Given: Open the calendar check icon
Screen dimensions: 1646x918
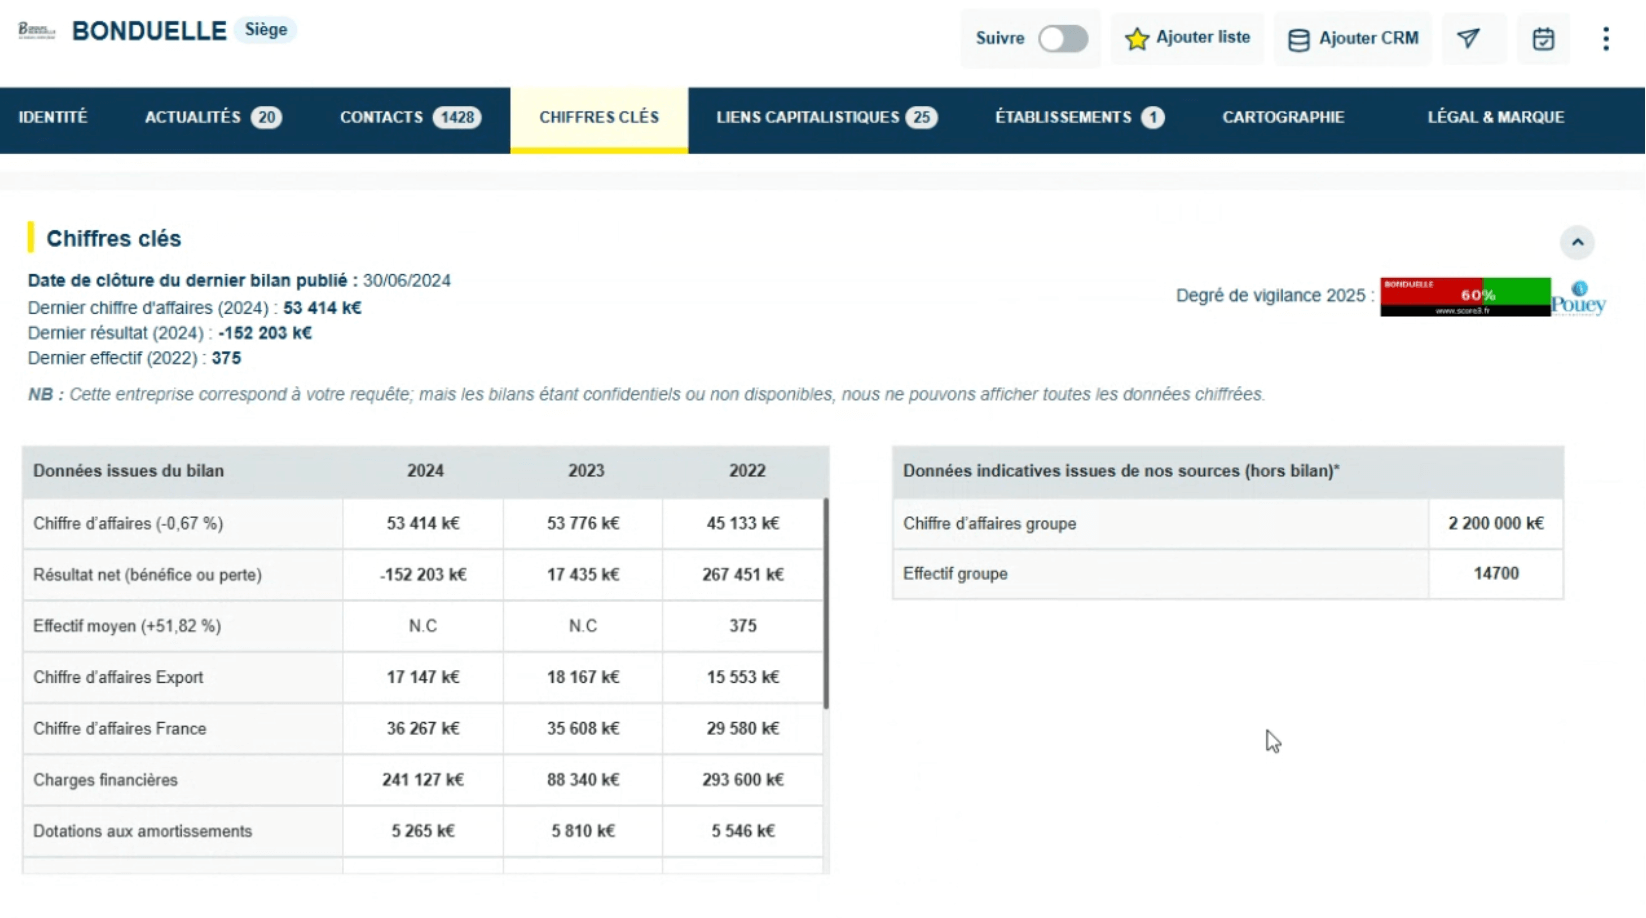Looking at the screenshot, I should pos(1543,38).
